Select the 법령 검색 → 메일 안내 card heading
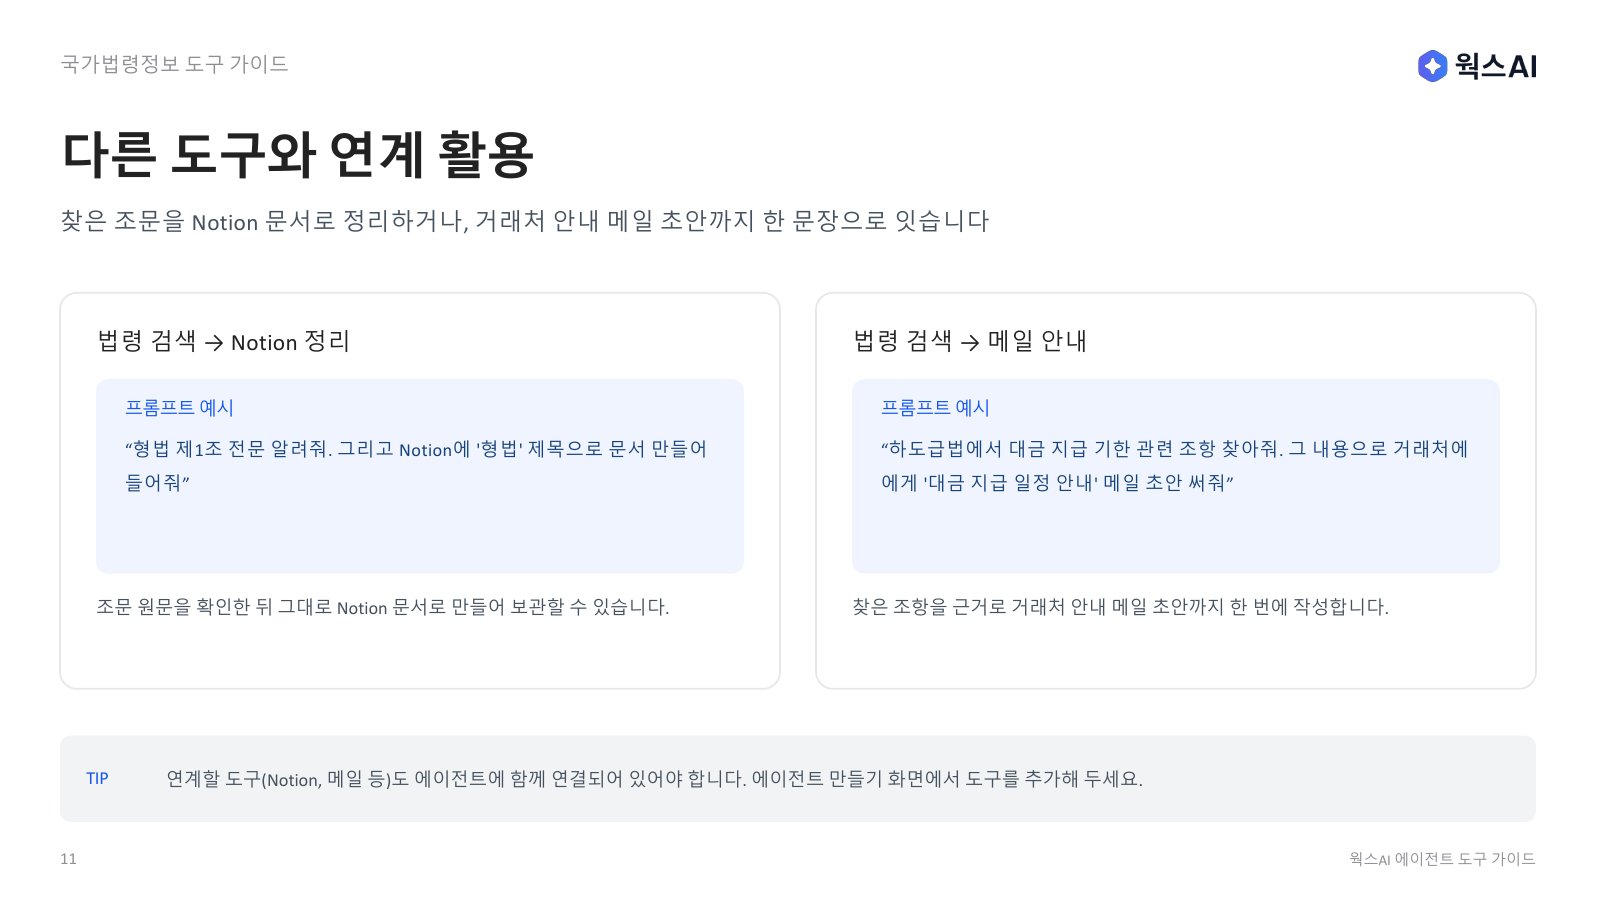 pyautogui.click(x=970, y=341)
